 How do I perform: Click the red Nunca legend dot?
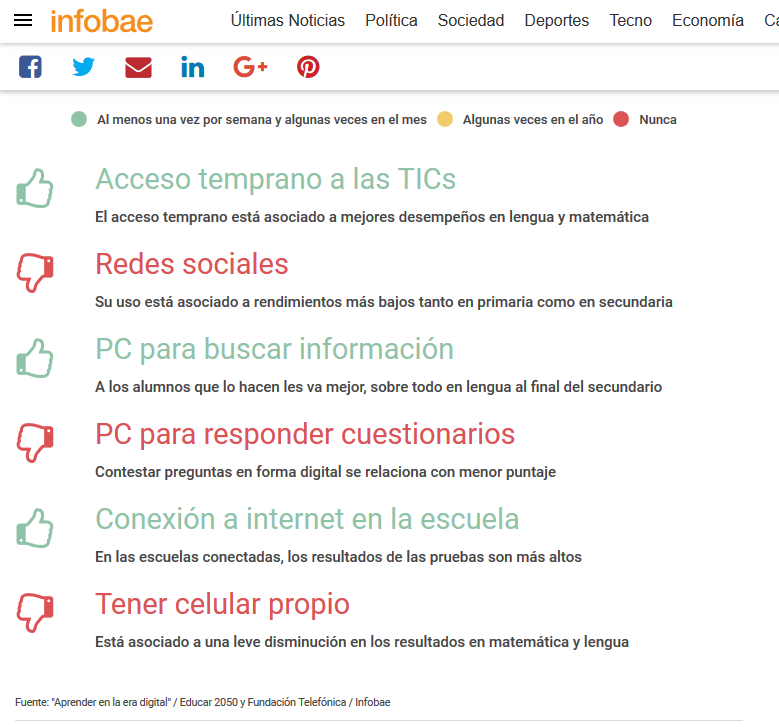pos(621,119)
